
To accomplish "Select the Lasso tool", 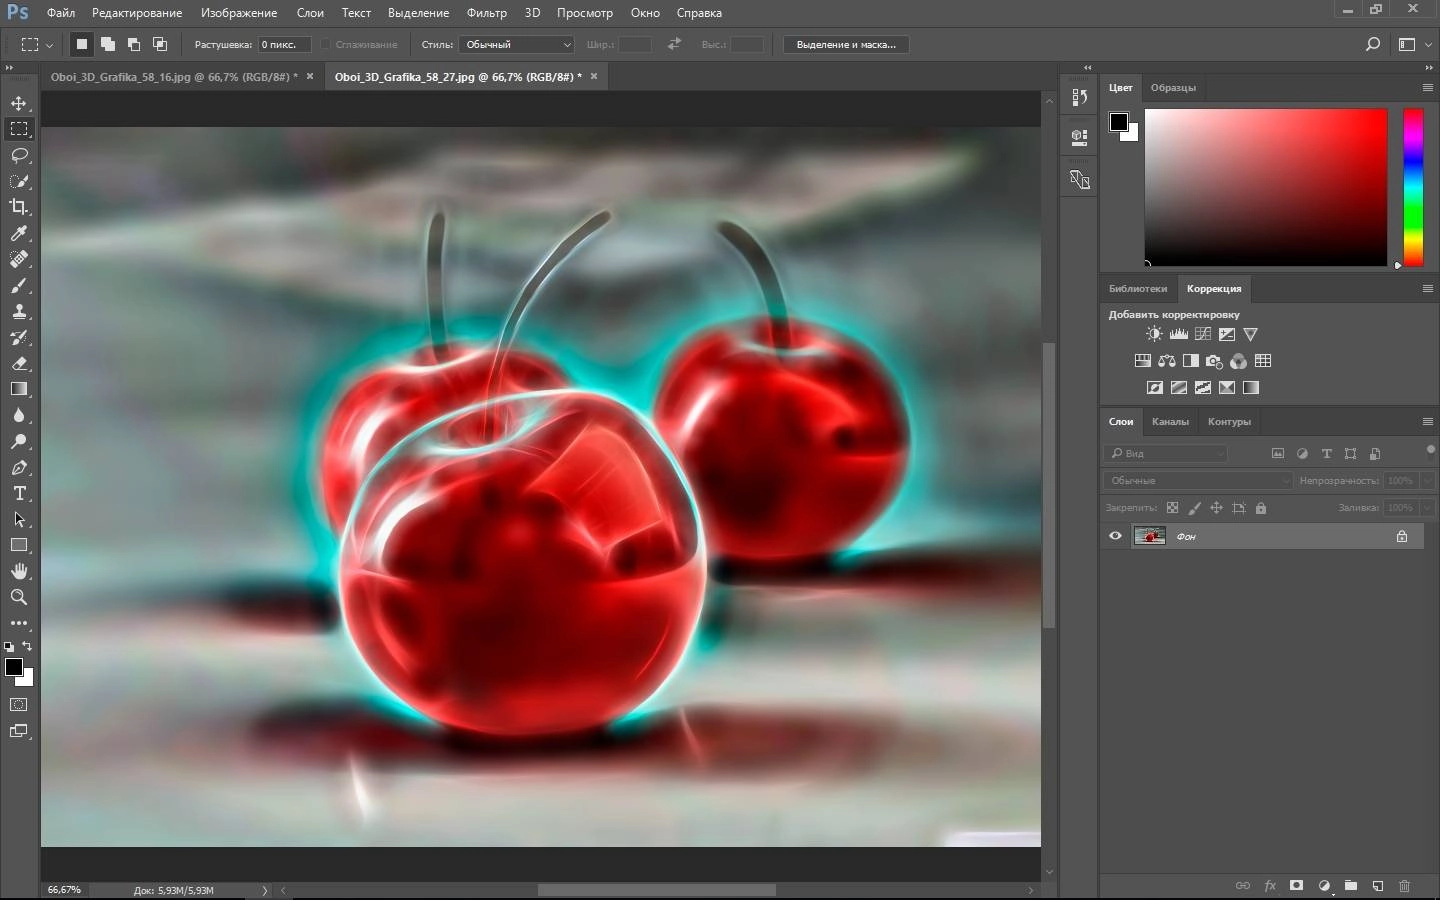I will point(19,155).
